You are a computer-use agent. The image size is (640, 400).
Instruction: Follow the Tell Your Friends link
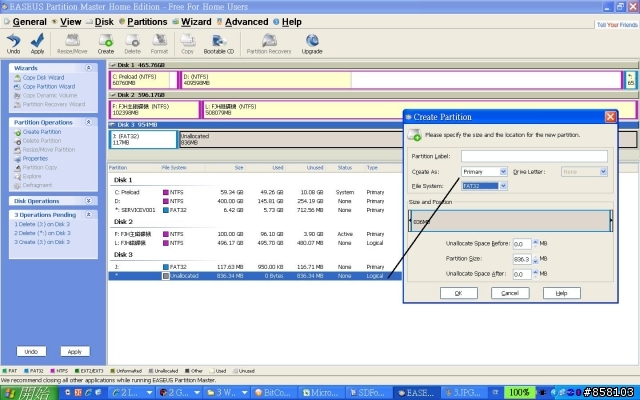617,25
